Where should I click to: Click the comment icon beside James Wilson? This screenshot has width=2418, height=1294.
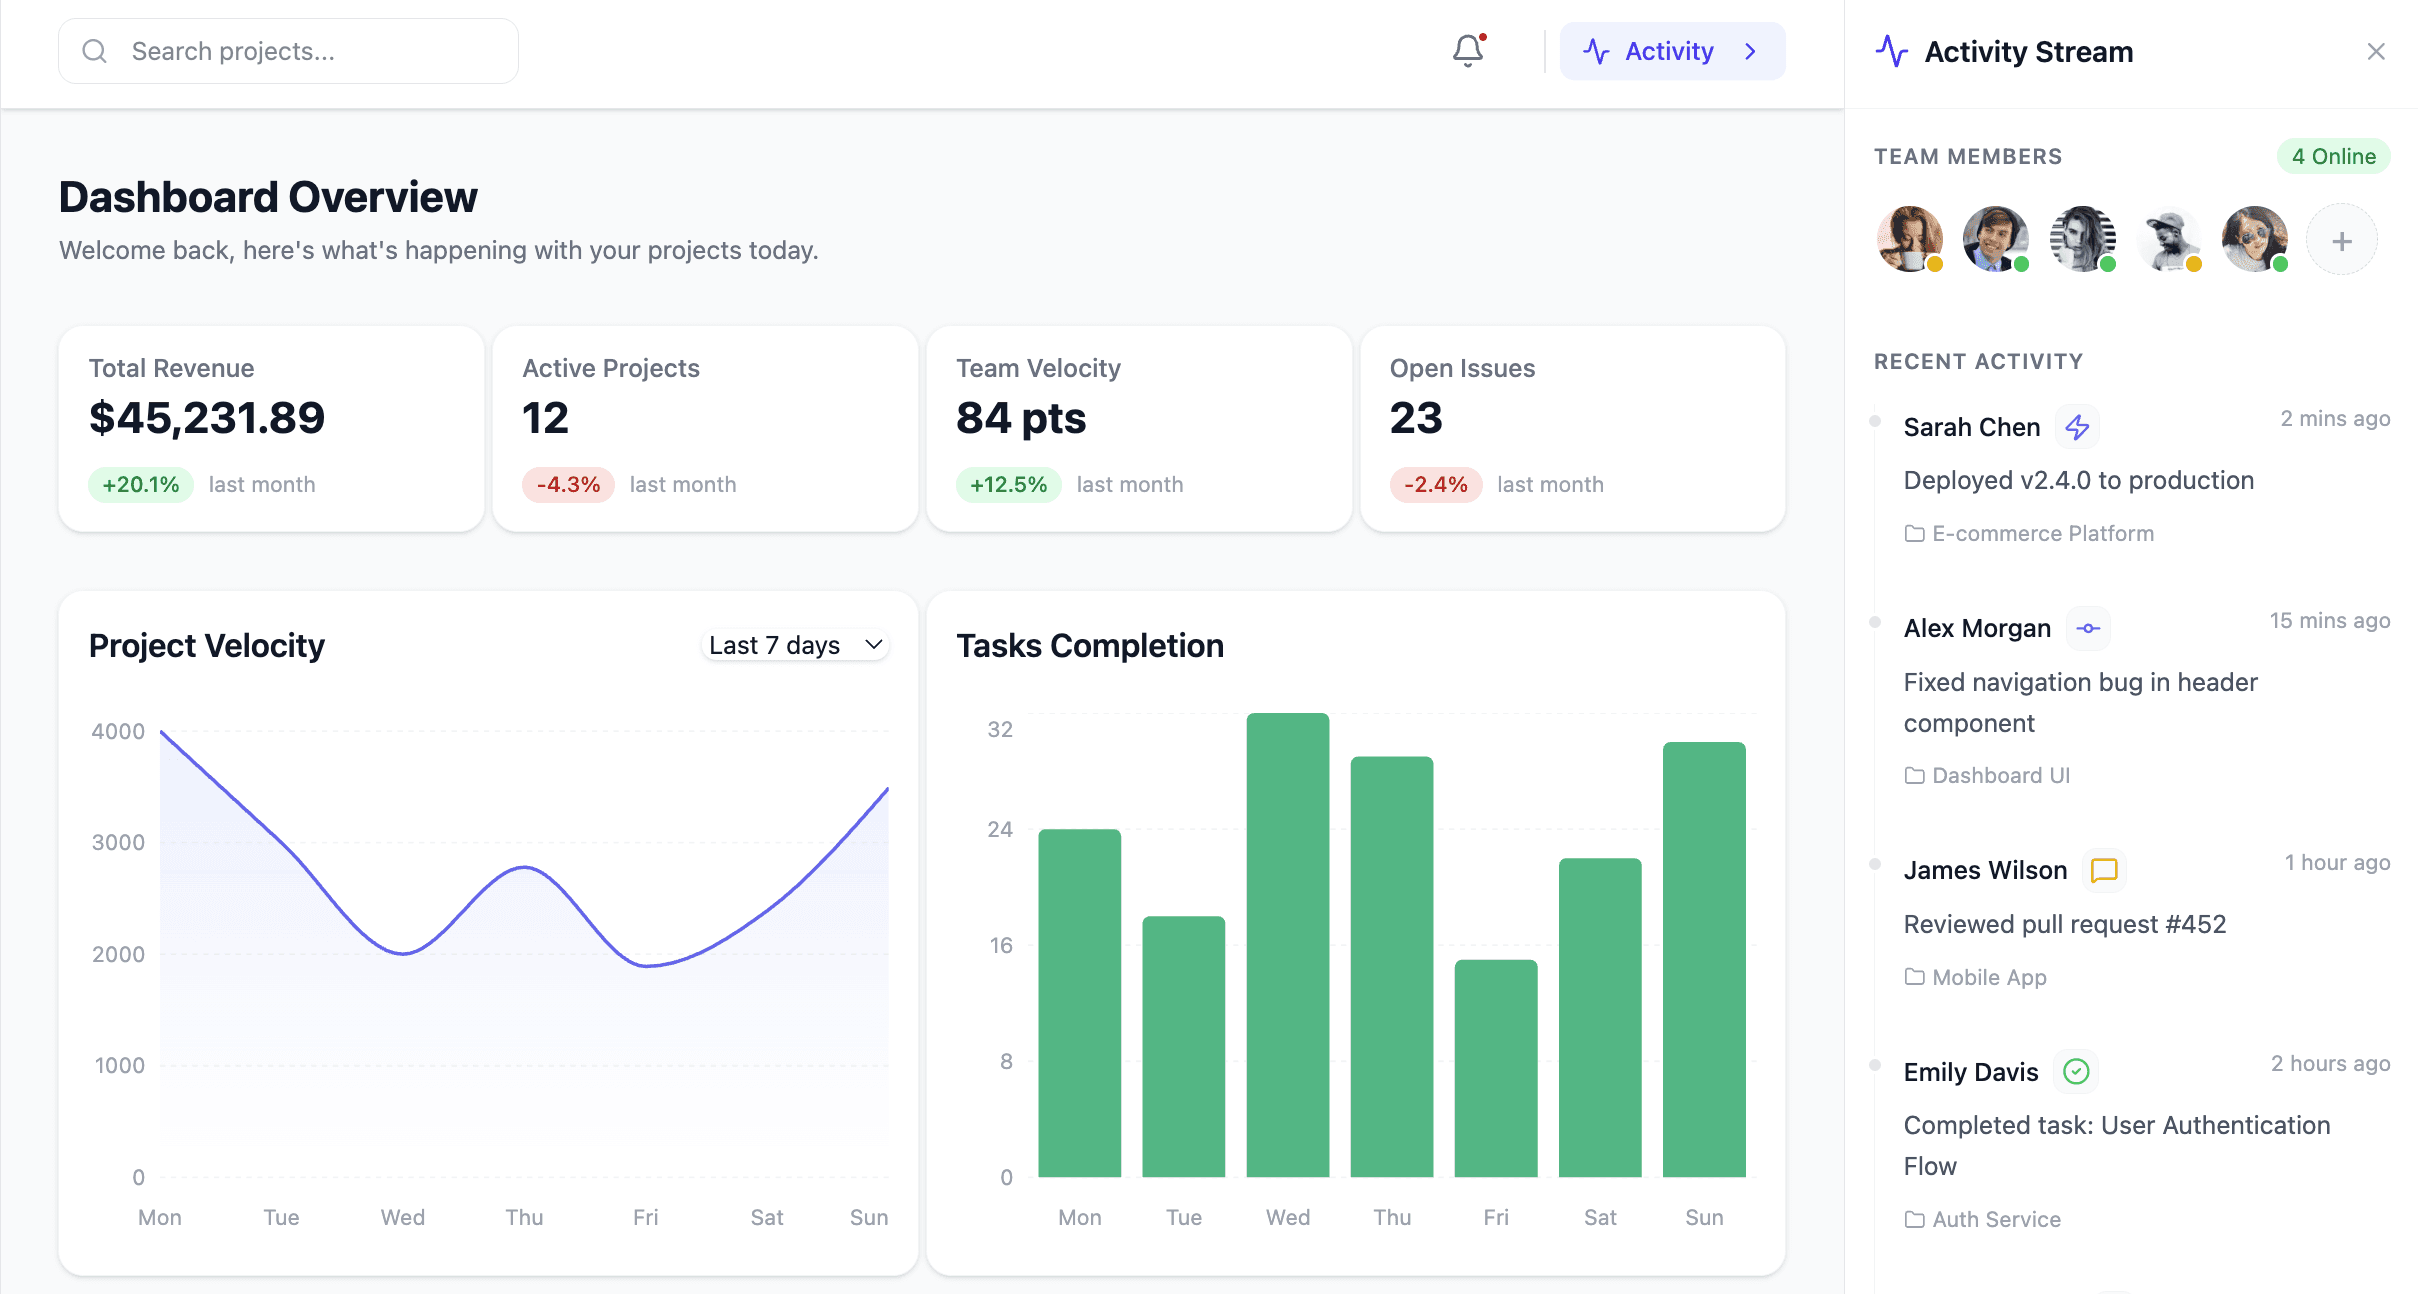(x=2104, y=870)
